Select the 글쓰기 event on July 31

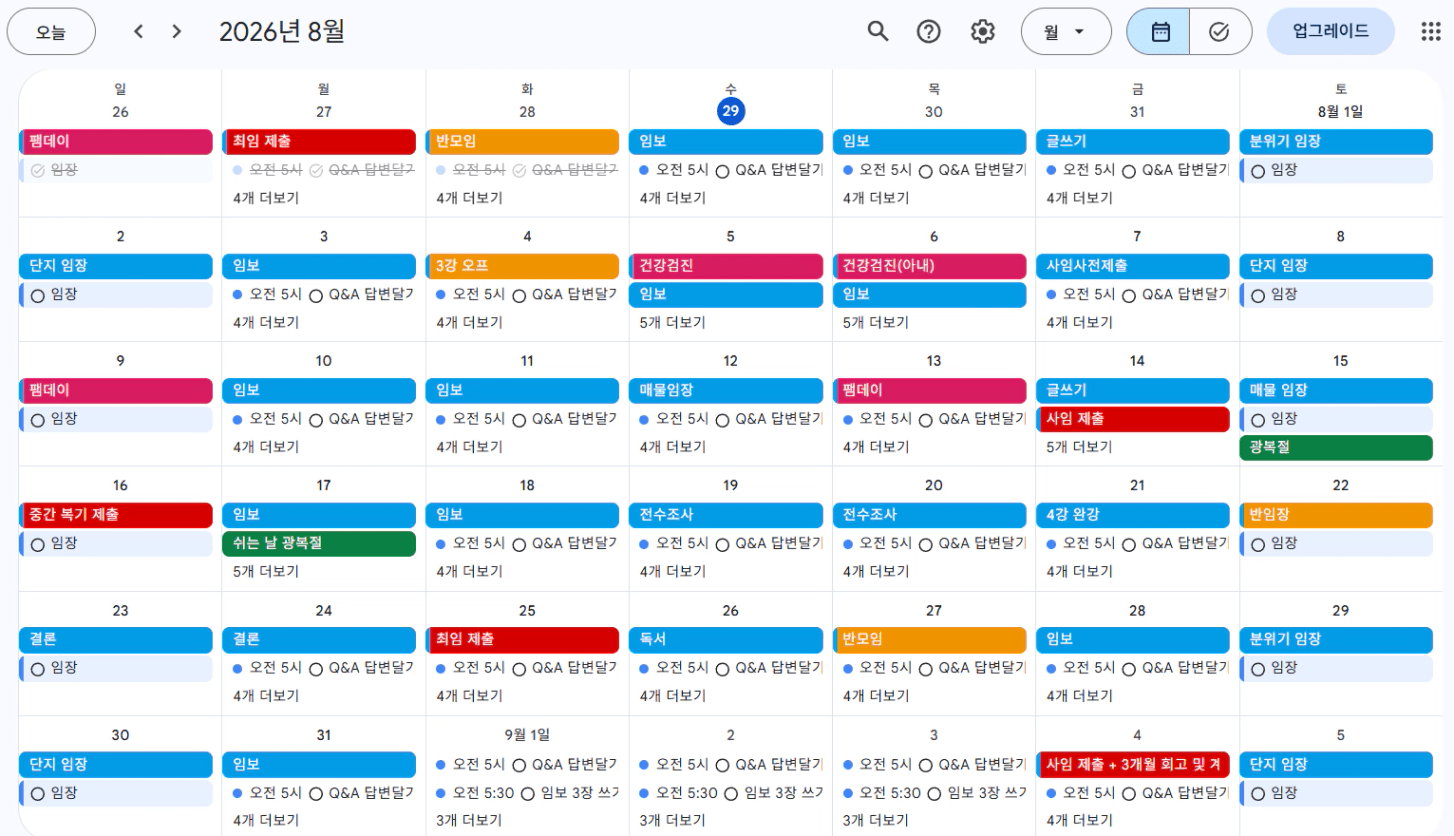(x=1133, y=142)
